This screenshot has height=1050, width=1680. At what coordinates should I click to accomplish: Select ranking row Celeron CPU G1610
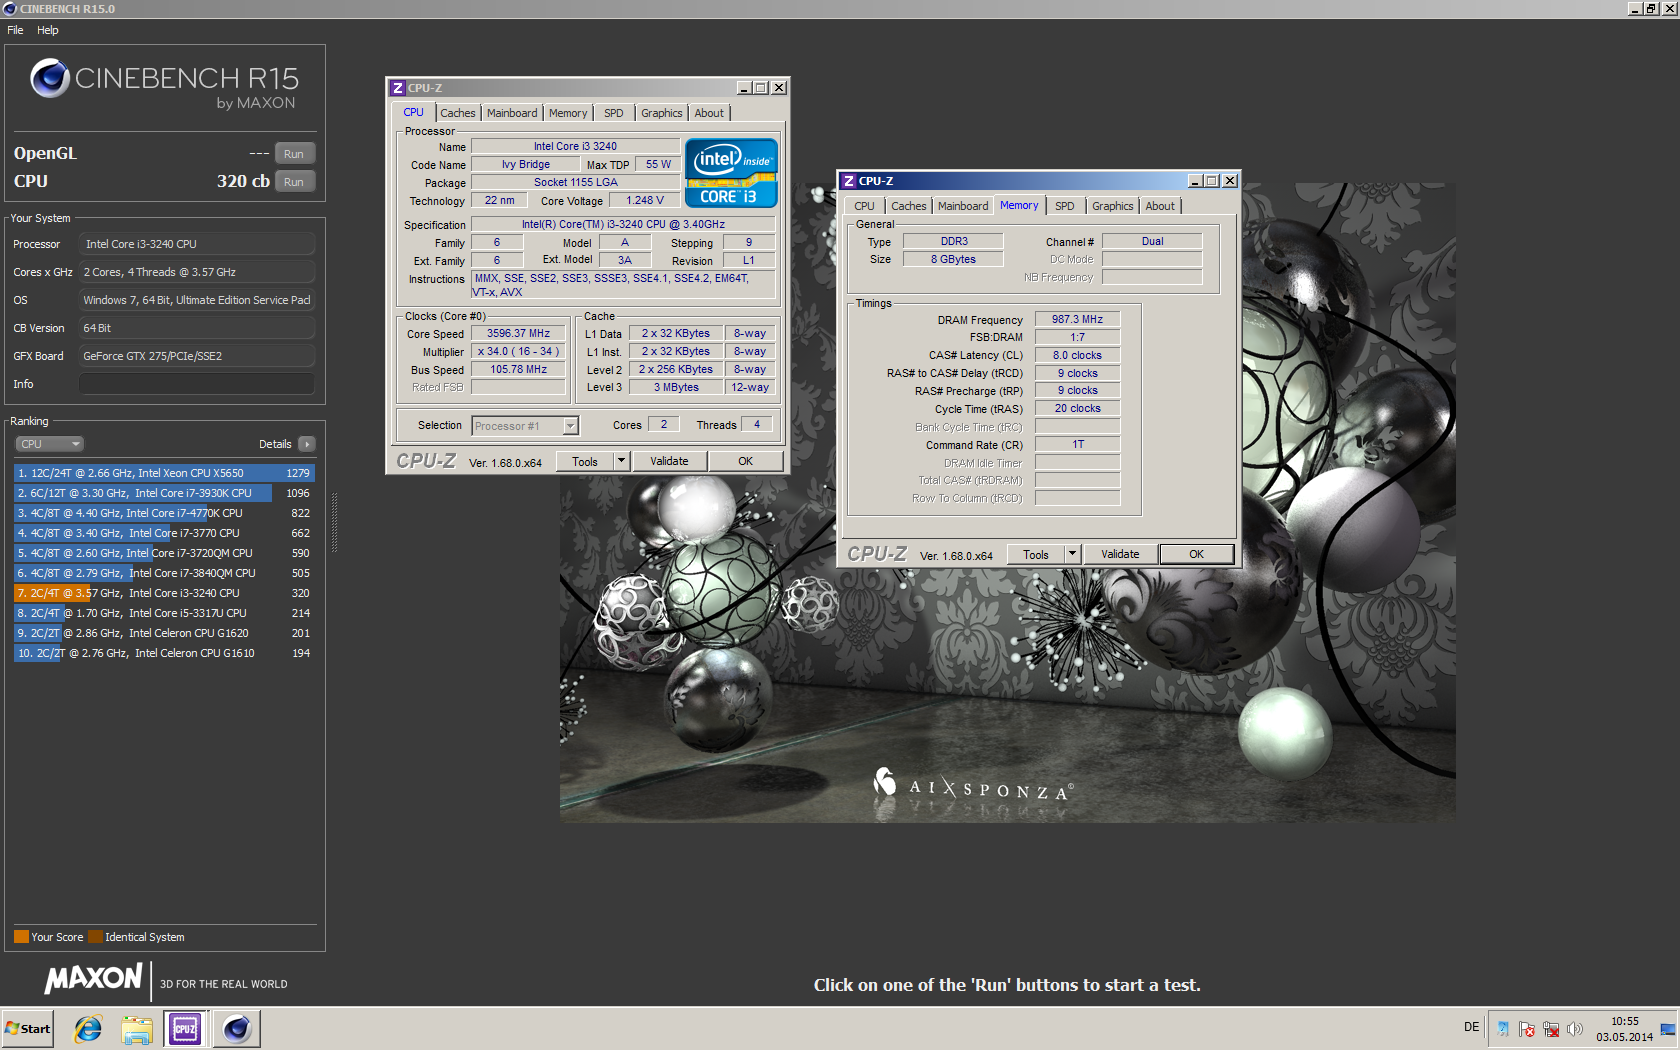pyautogui.click(x=165, y=653)
